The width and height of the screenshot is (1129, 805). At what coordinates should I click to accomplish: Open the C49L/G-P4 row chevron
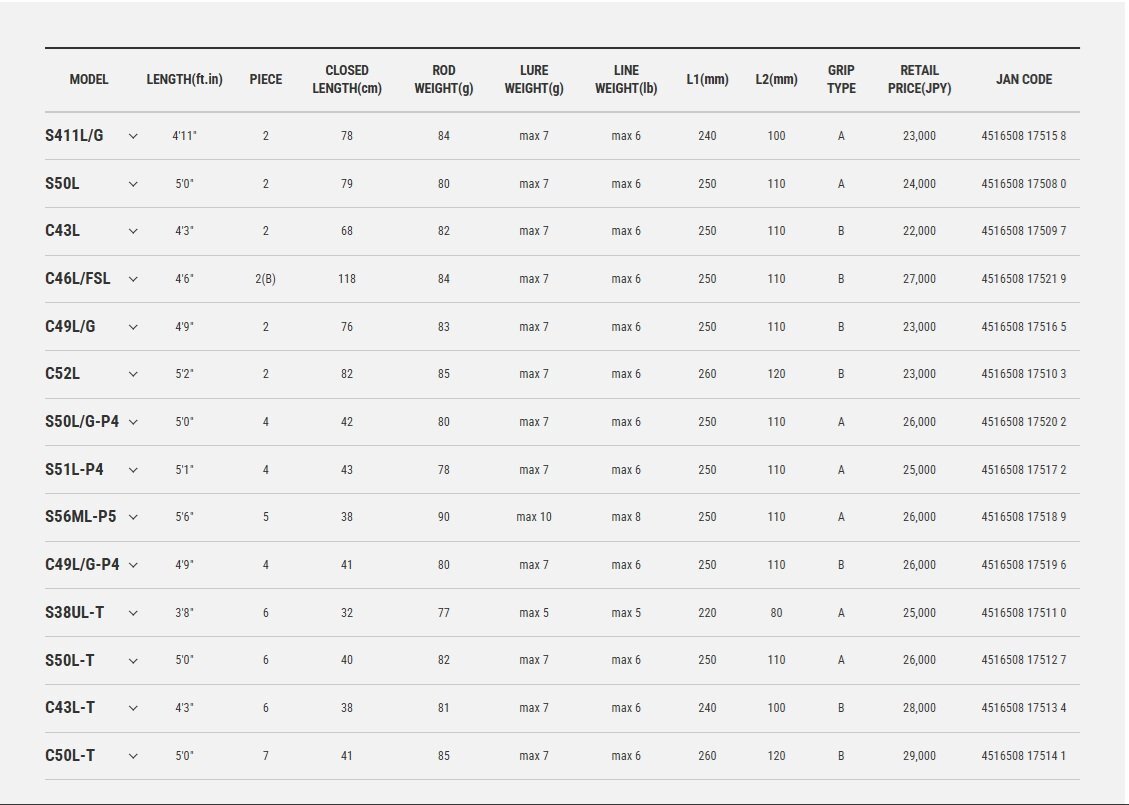[x=133, y=565]
